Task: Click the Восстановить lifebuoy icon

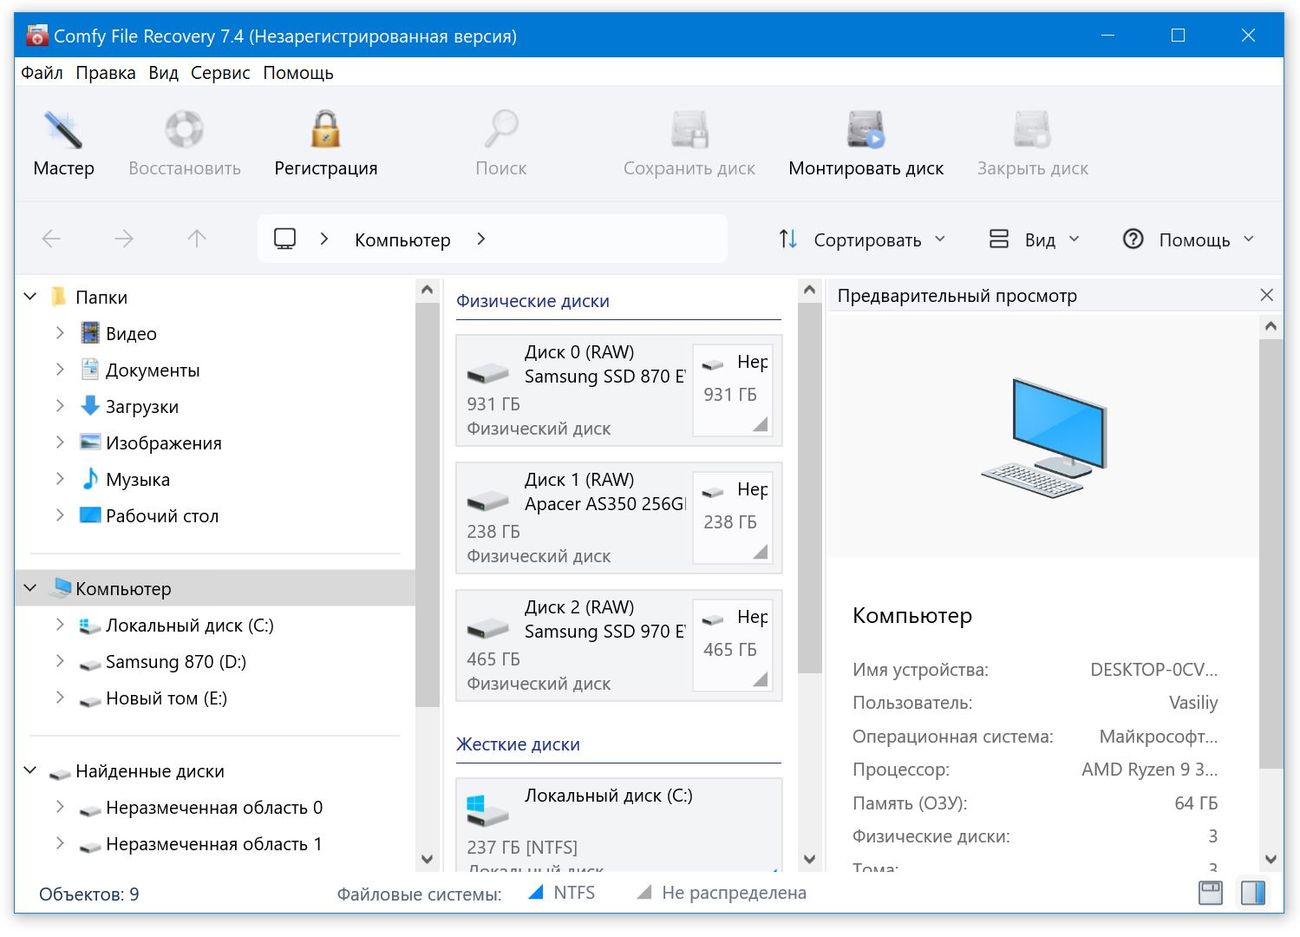Action: tap(184, 129)
